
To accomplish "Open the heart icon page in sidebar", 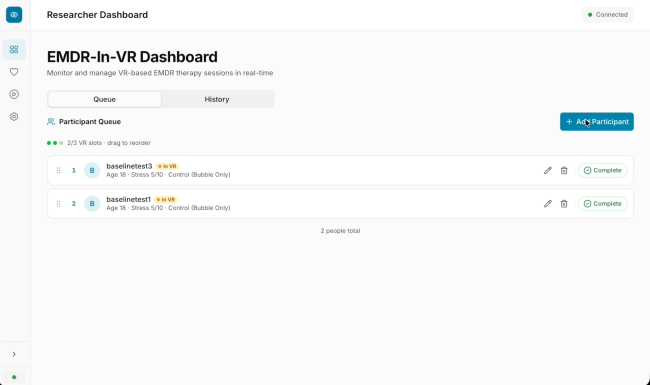I will pyautogui.click(x=14, y=72).
